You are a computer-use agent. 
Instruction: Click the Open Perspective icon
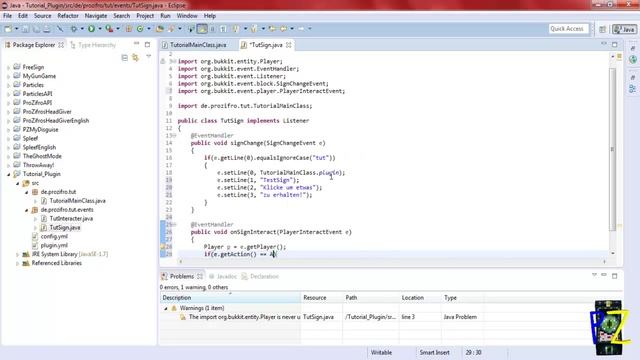point(602,29)
